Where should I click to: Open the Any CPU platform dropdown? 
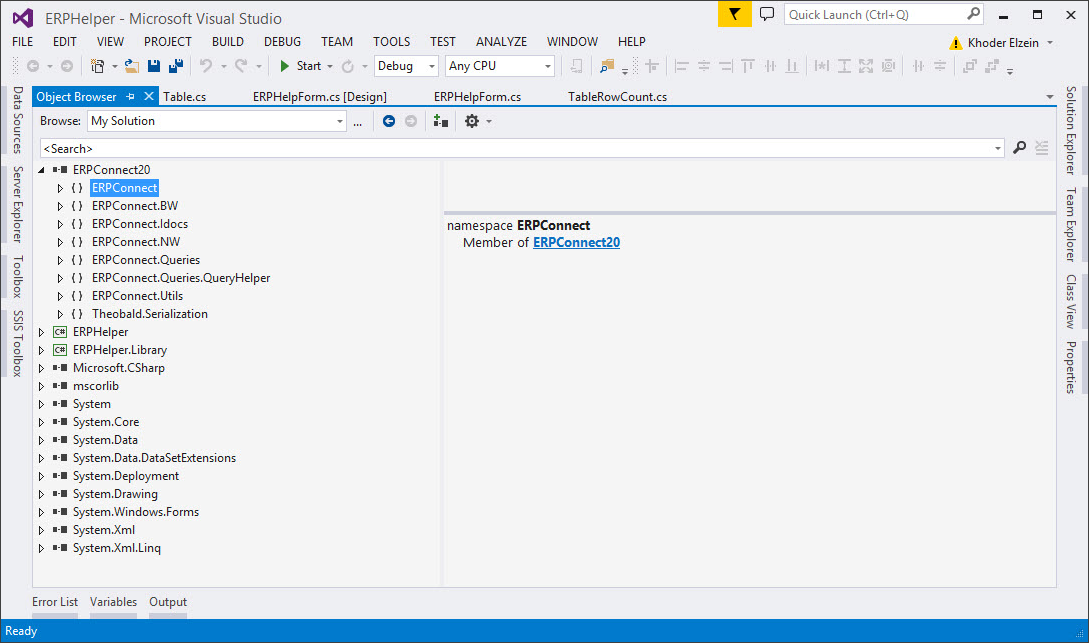pyautogui.click(x=547, y=66)
